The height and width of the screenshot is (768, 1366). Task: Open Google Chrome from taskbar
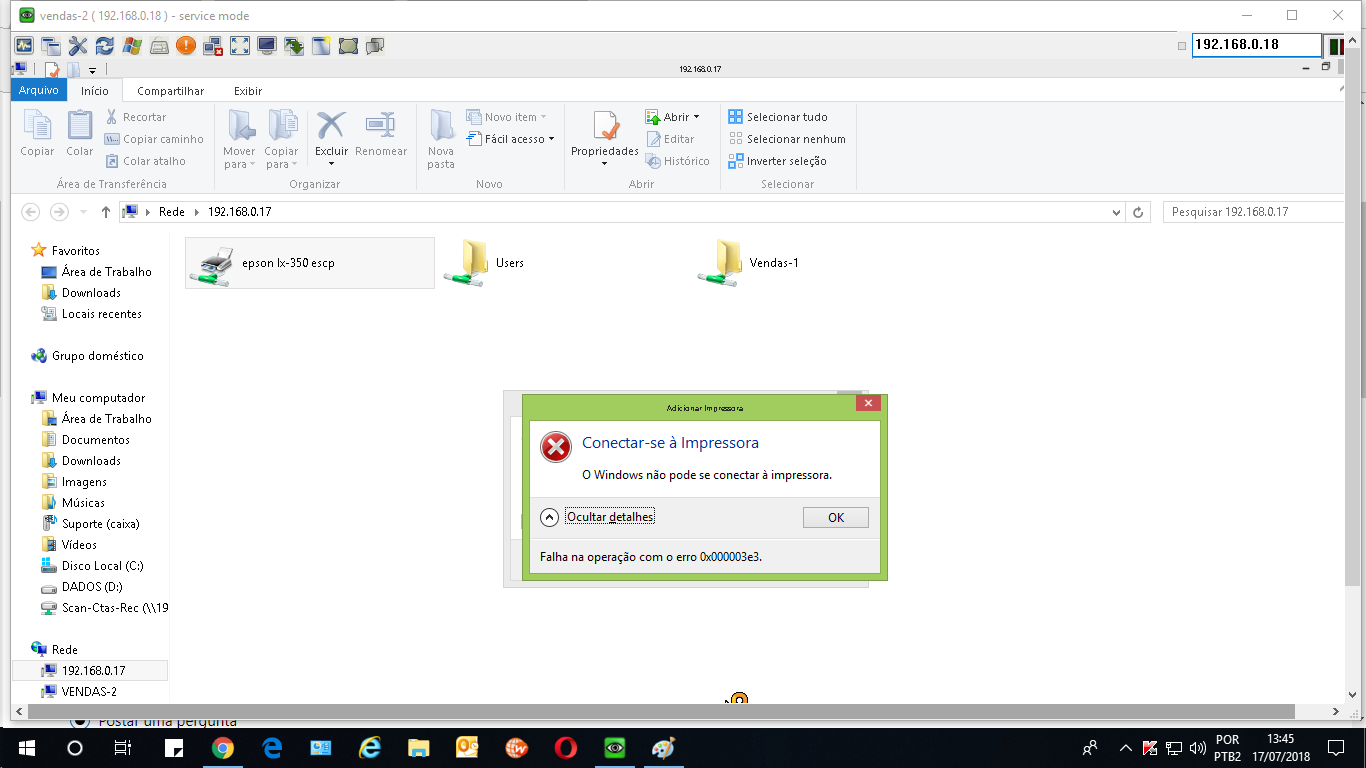pos(223,747)
